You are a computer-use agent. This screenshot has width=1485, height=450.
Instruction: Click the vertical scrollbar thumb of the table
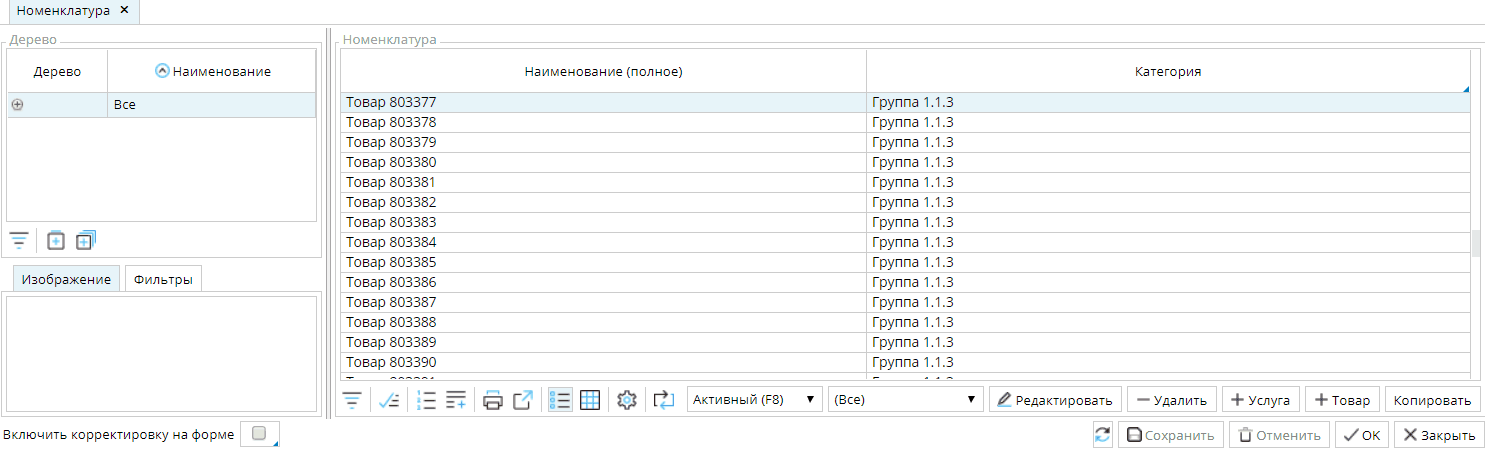point(1476,243)
